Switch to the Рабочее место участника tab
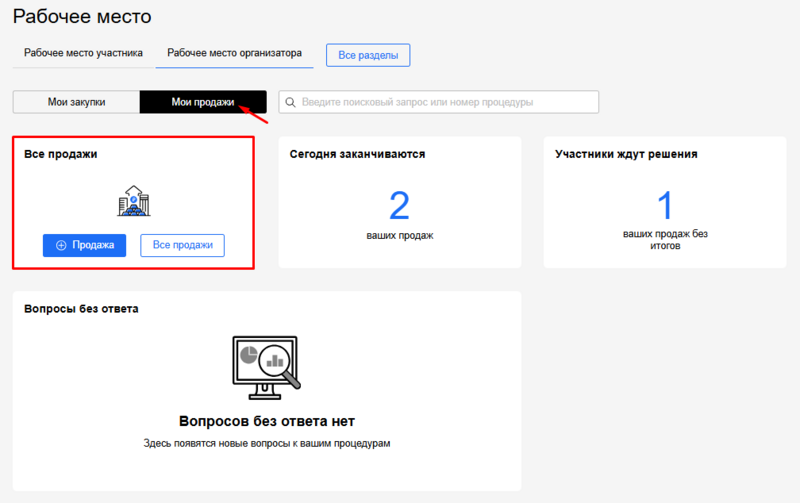The height and width of the screenshot is (503, 800). (83, 53)
